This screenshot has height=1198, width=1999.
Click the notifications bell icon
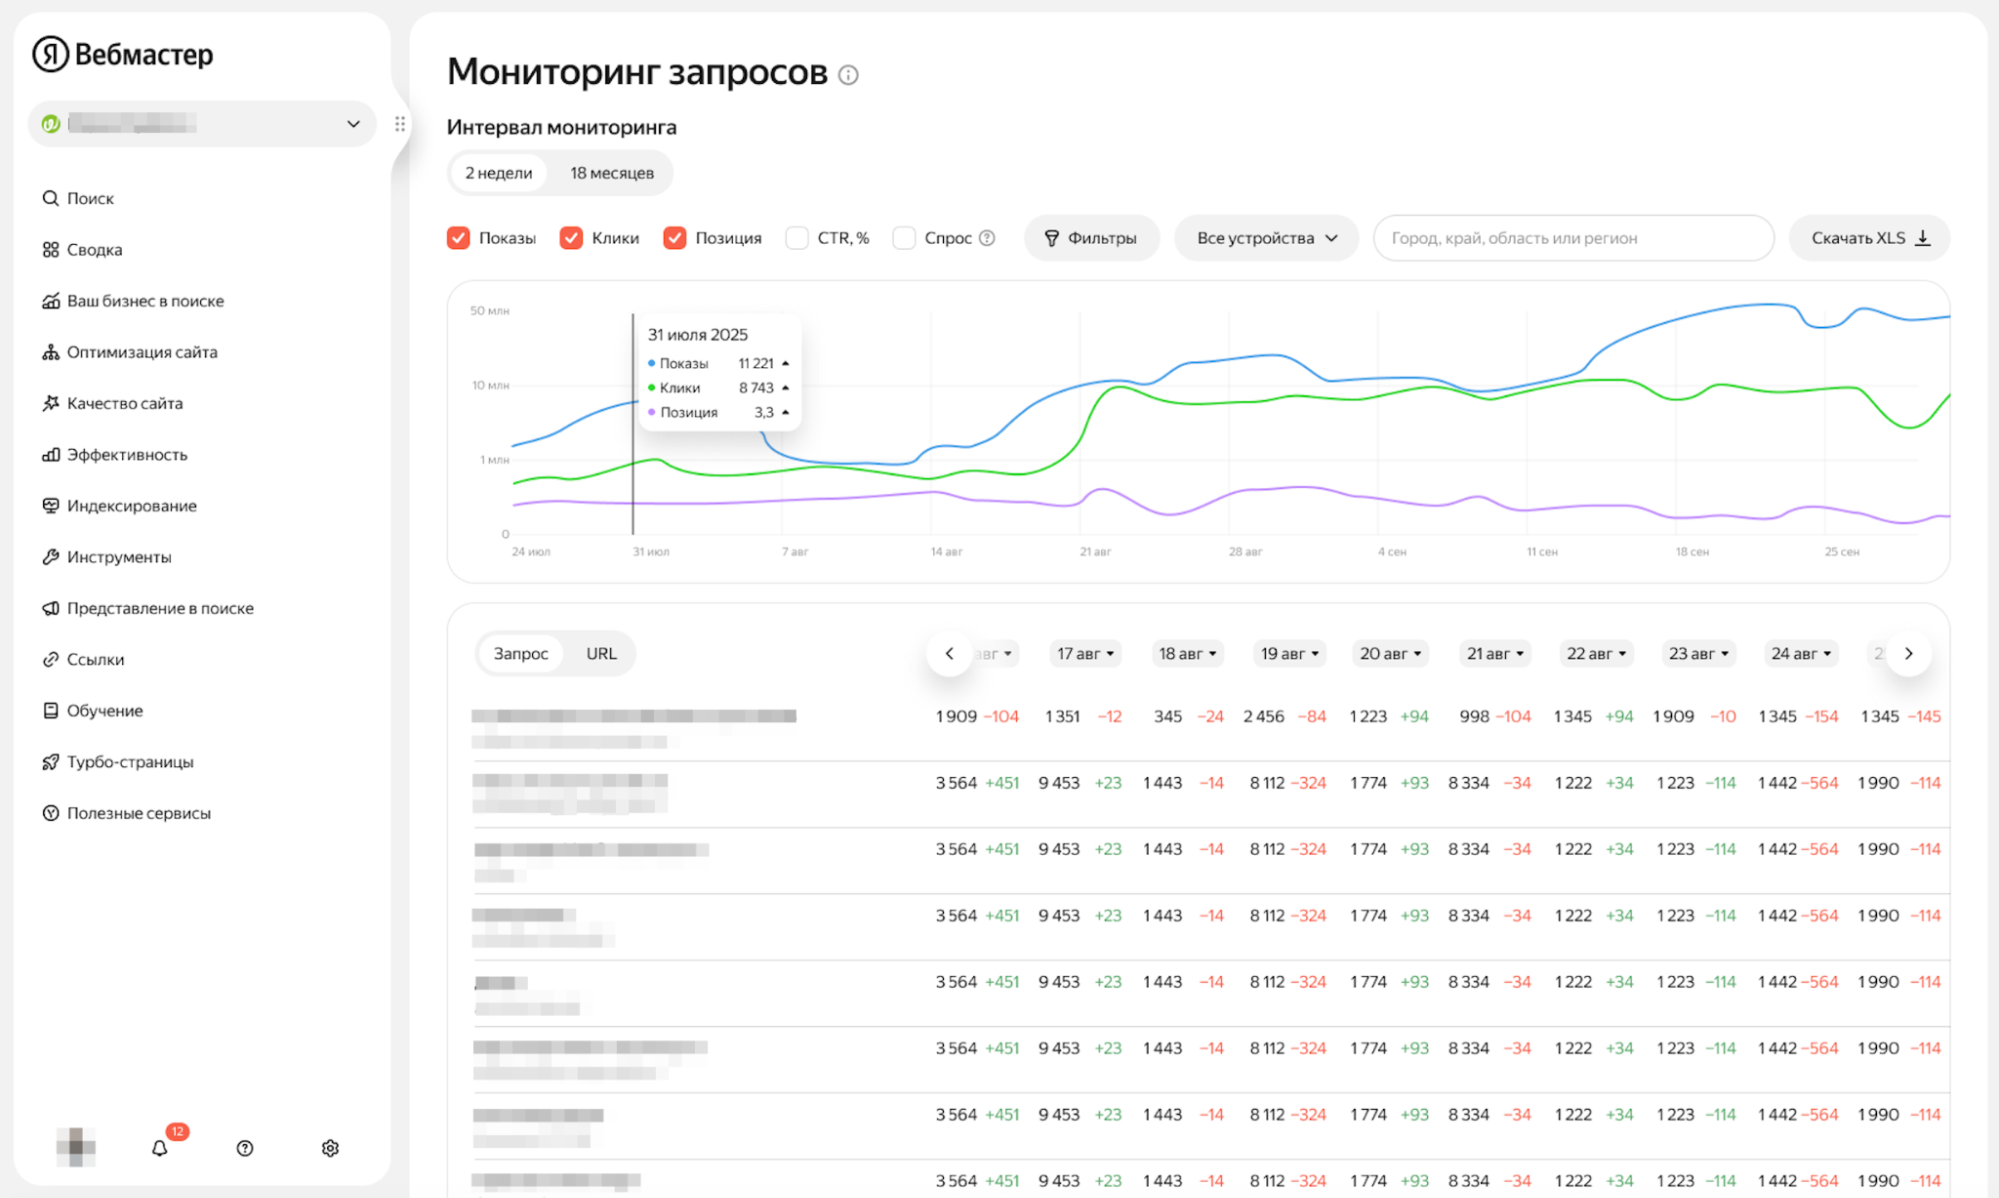coord(159,1148)
